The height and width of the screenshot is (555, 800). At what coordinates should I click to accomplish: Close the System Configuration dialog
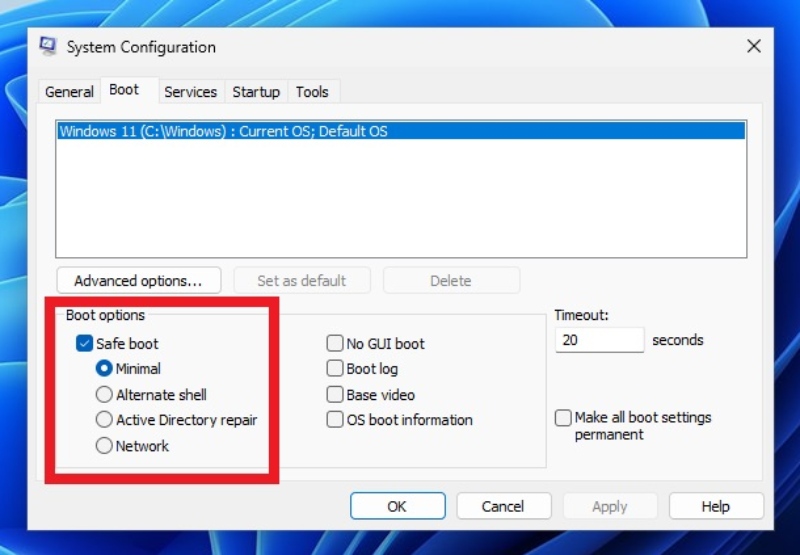[x=754, y=46]
